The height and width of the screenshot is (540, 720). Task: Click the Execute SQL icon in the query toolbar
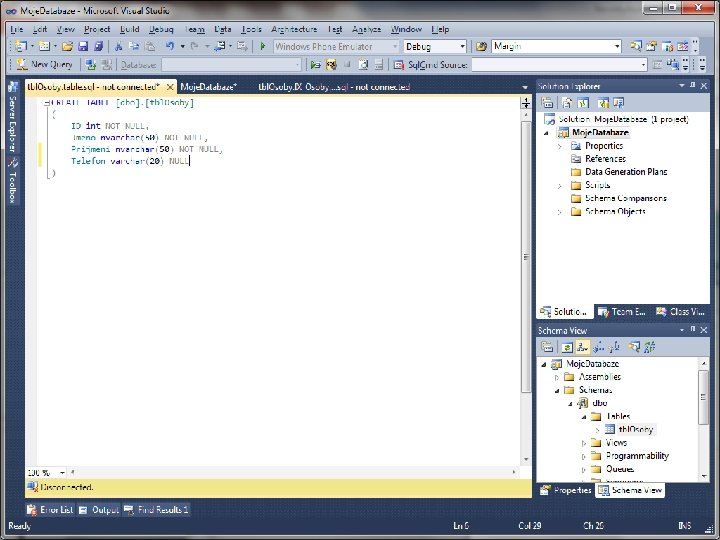(x=315, y=65)
